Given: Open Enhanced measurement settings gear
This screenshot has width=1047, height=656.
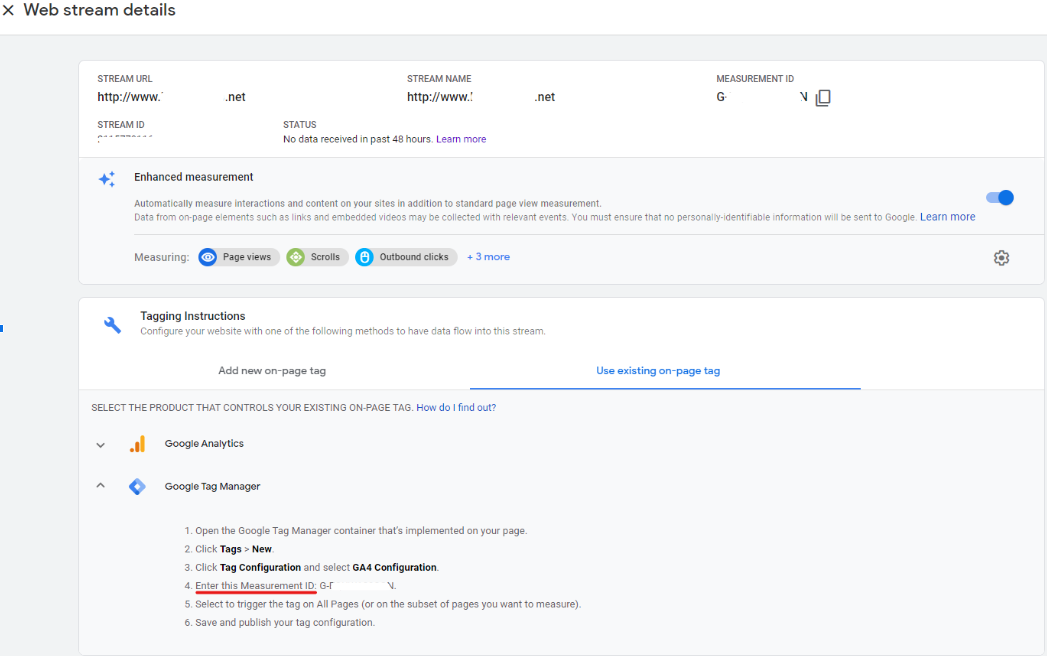Looking at the screenshot, I should click(1001, 258).
